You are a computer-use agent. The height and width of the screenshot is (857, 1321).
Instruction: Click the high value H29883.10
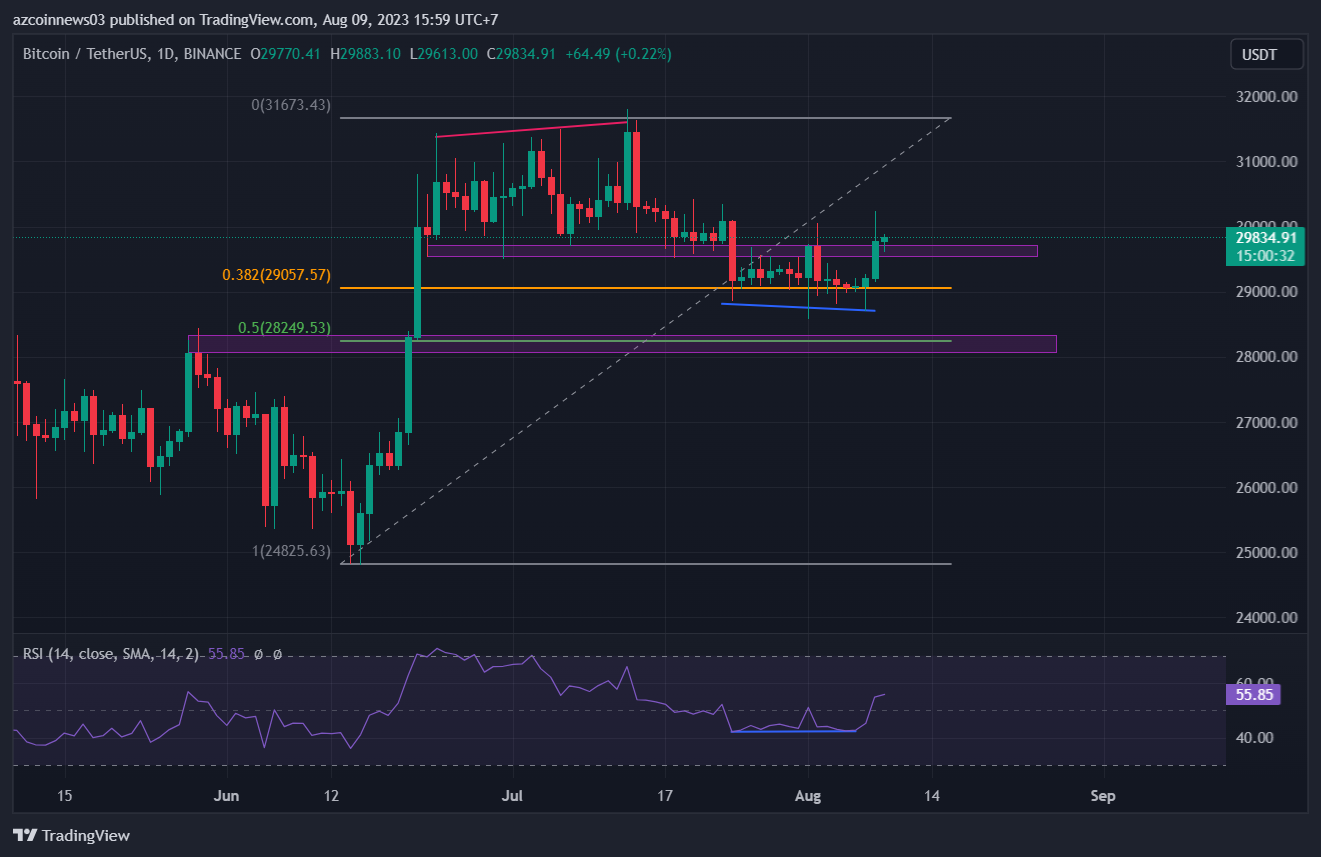[365, 54]
